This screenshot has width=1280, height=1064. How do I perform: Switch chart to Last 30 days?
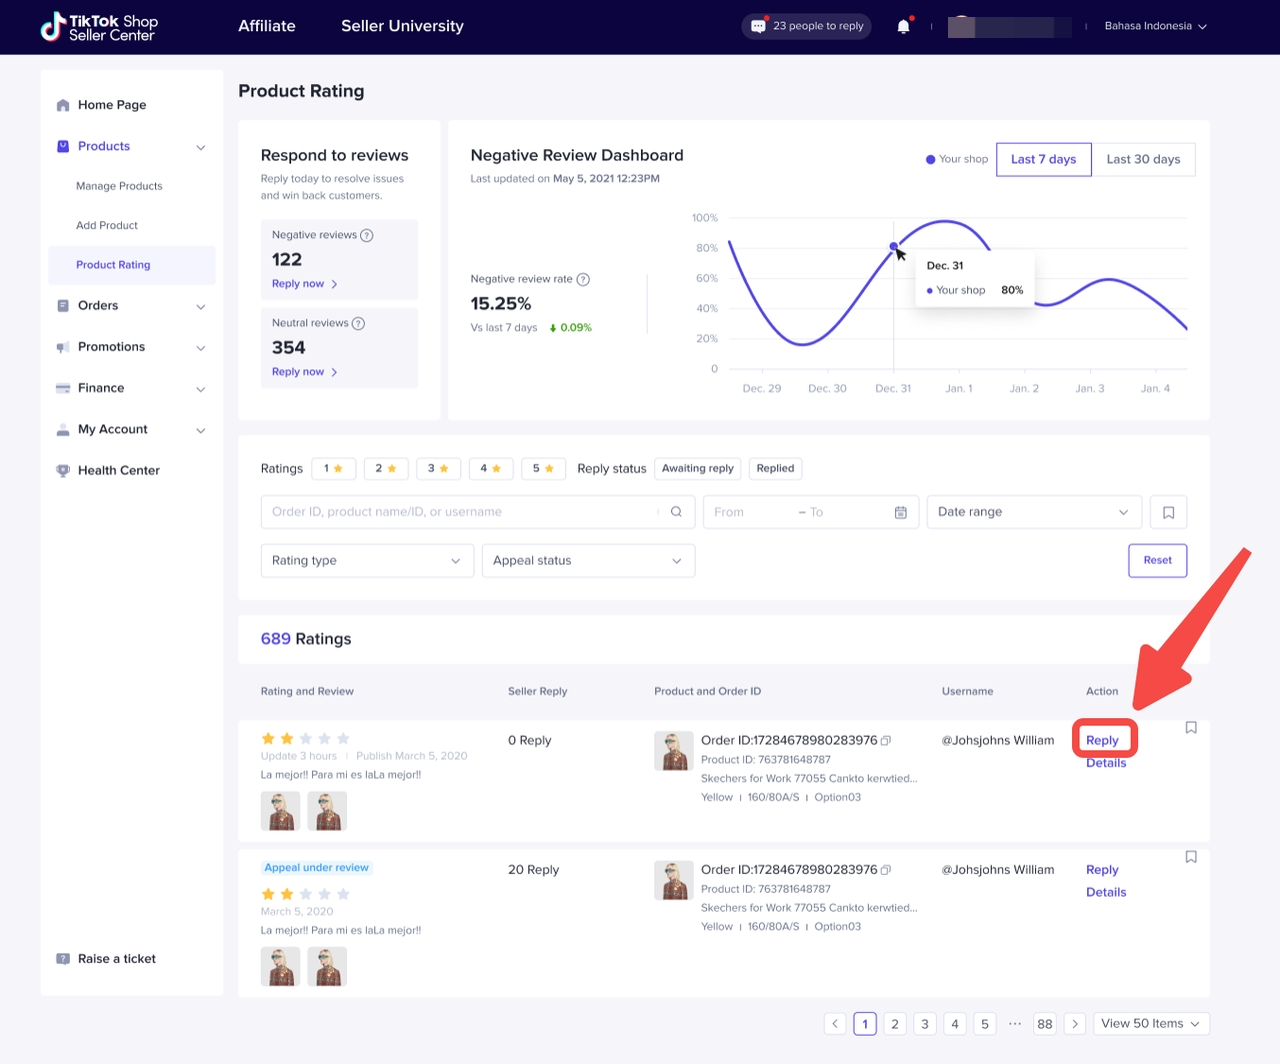pyautogui.click(x=1143, y=159)
